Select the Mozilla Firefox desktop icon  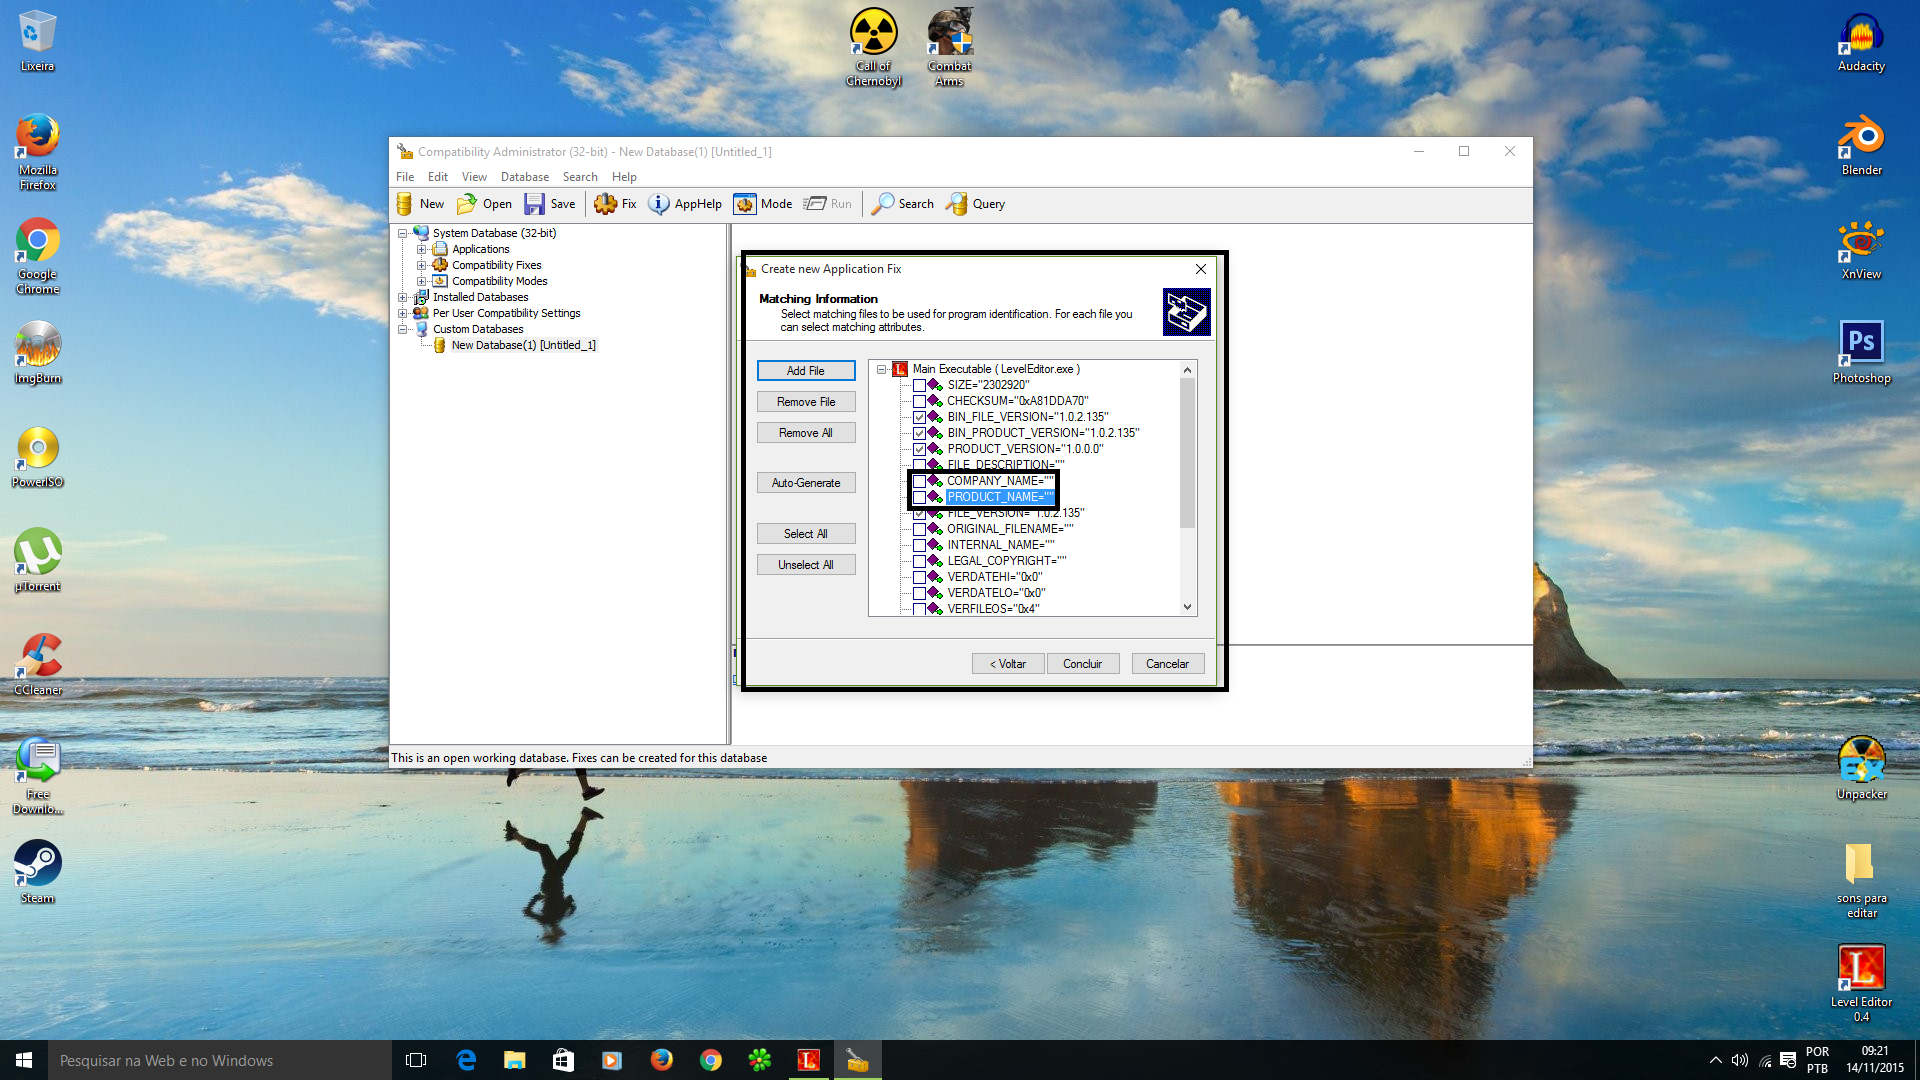pyautogui.click(x=37, y=152)
